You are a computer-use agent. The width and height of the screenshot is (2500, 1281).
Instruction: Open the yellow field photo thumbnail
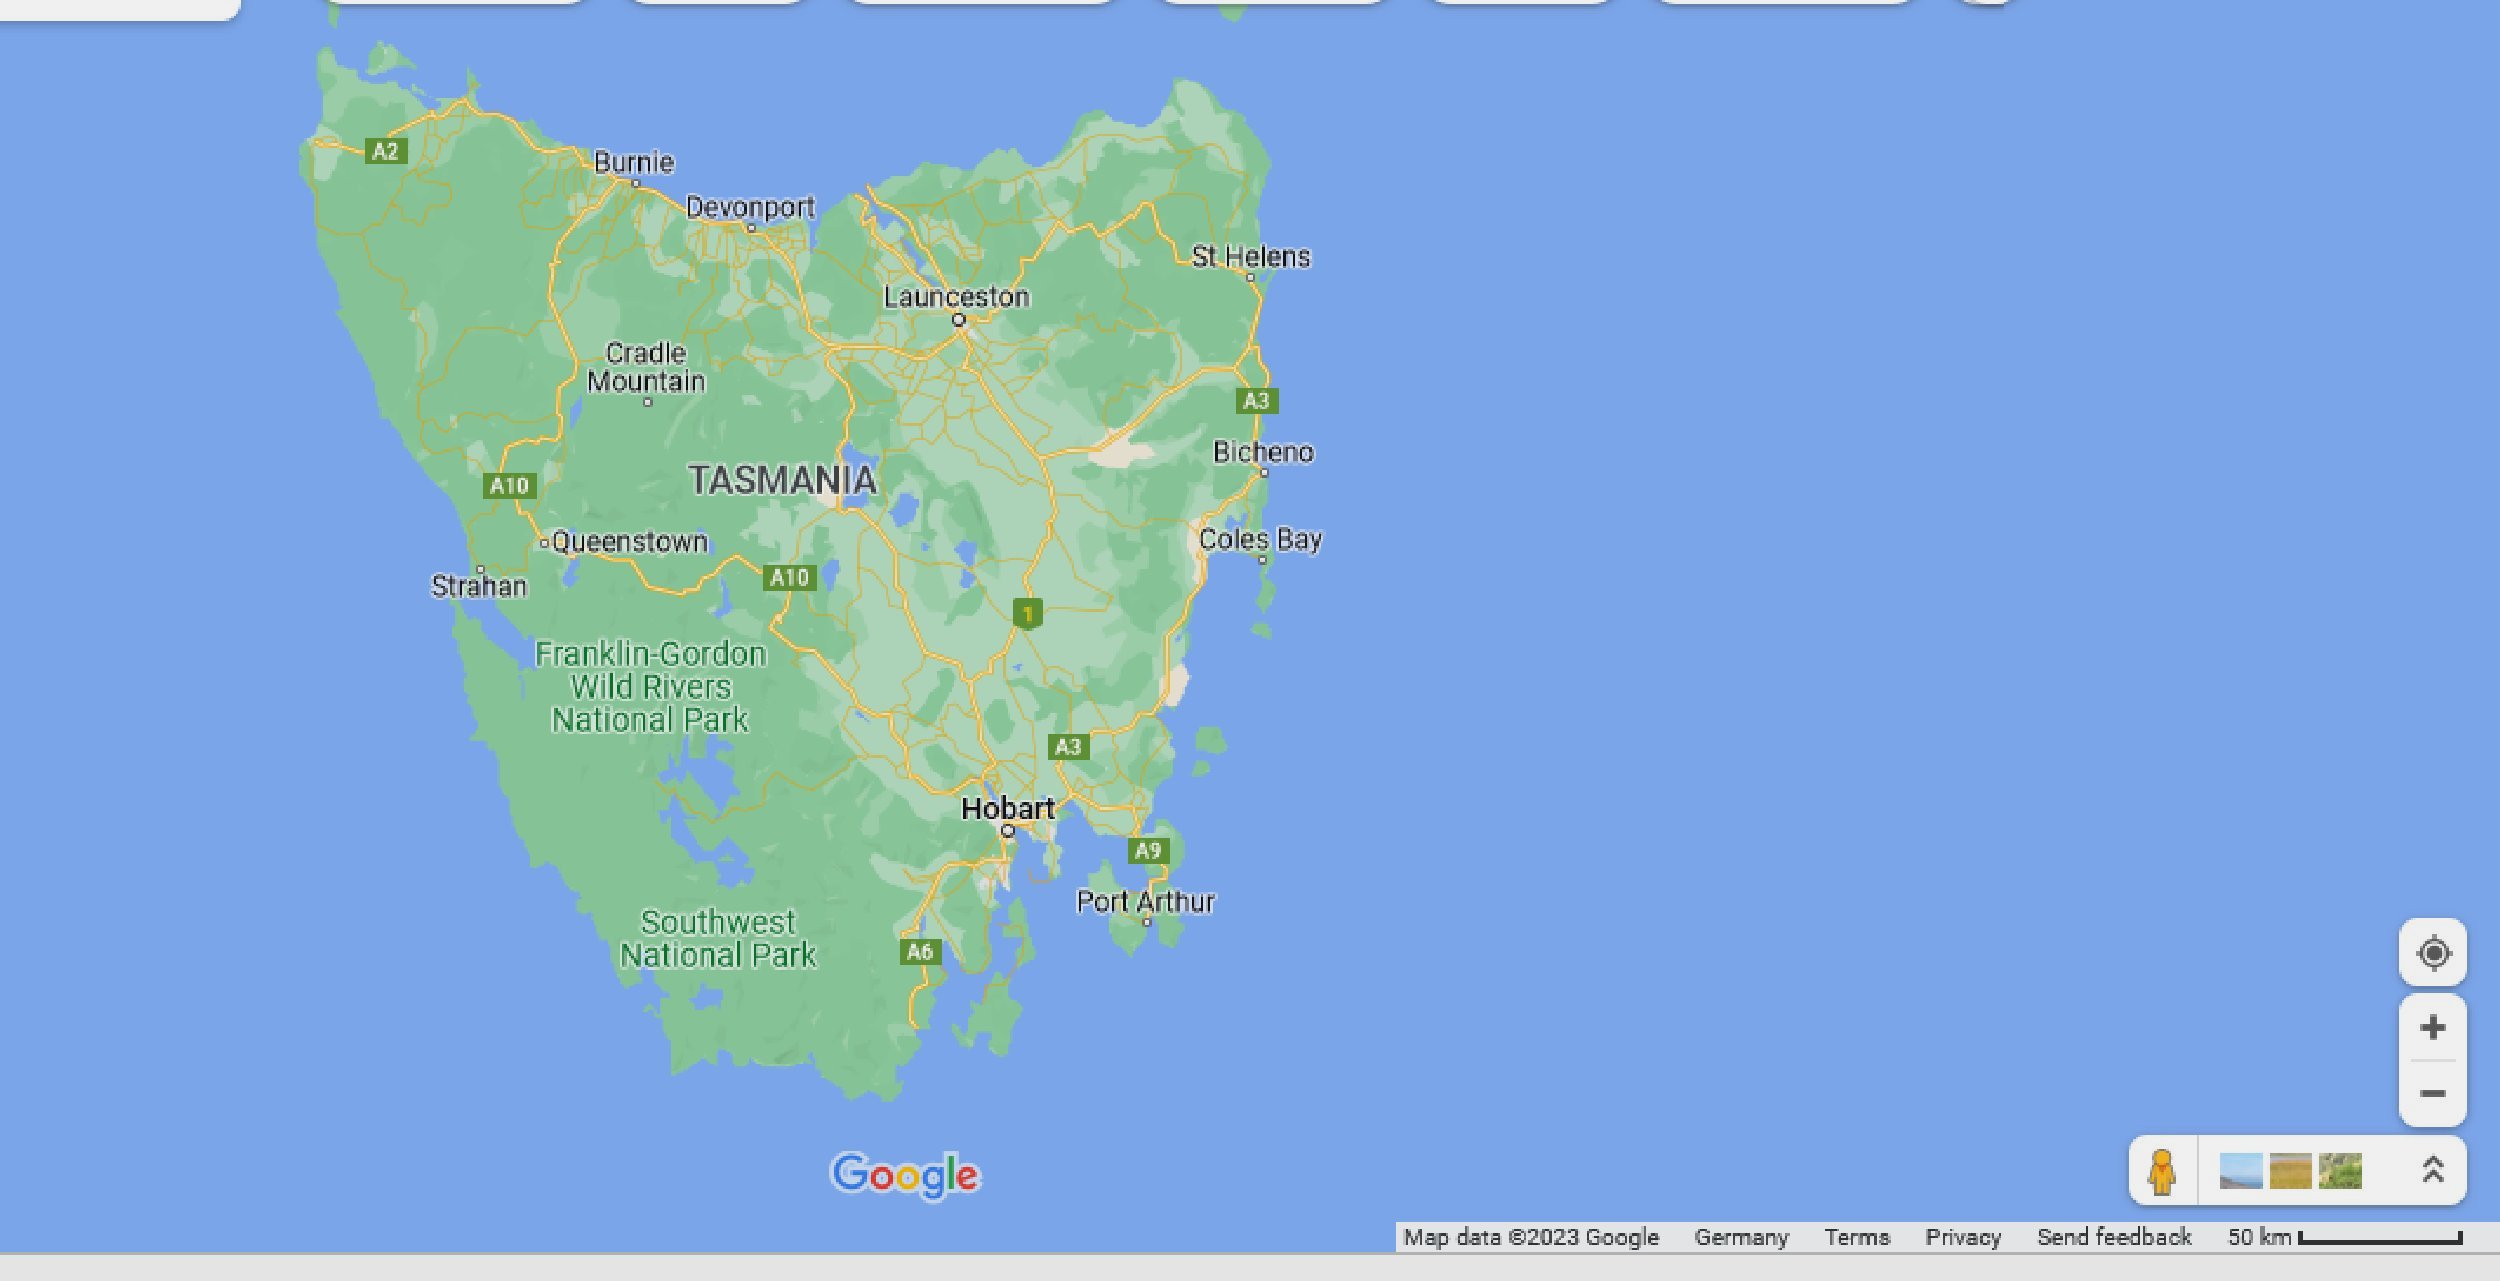(x=2290, y=1171)
